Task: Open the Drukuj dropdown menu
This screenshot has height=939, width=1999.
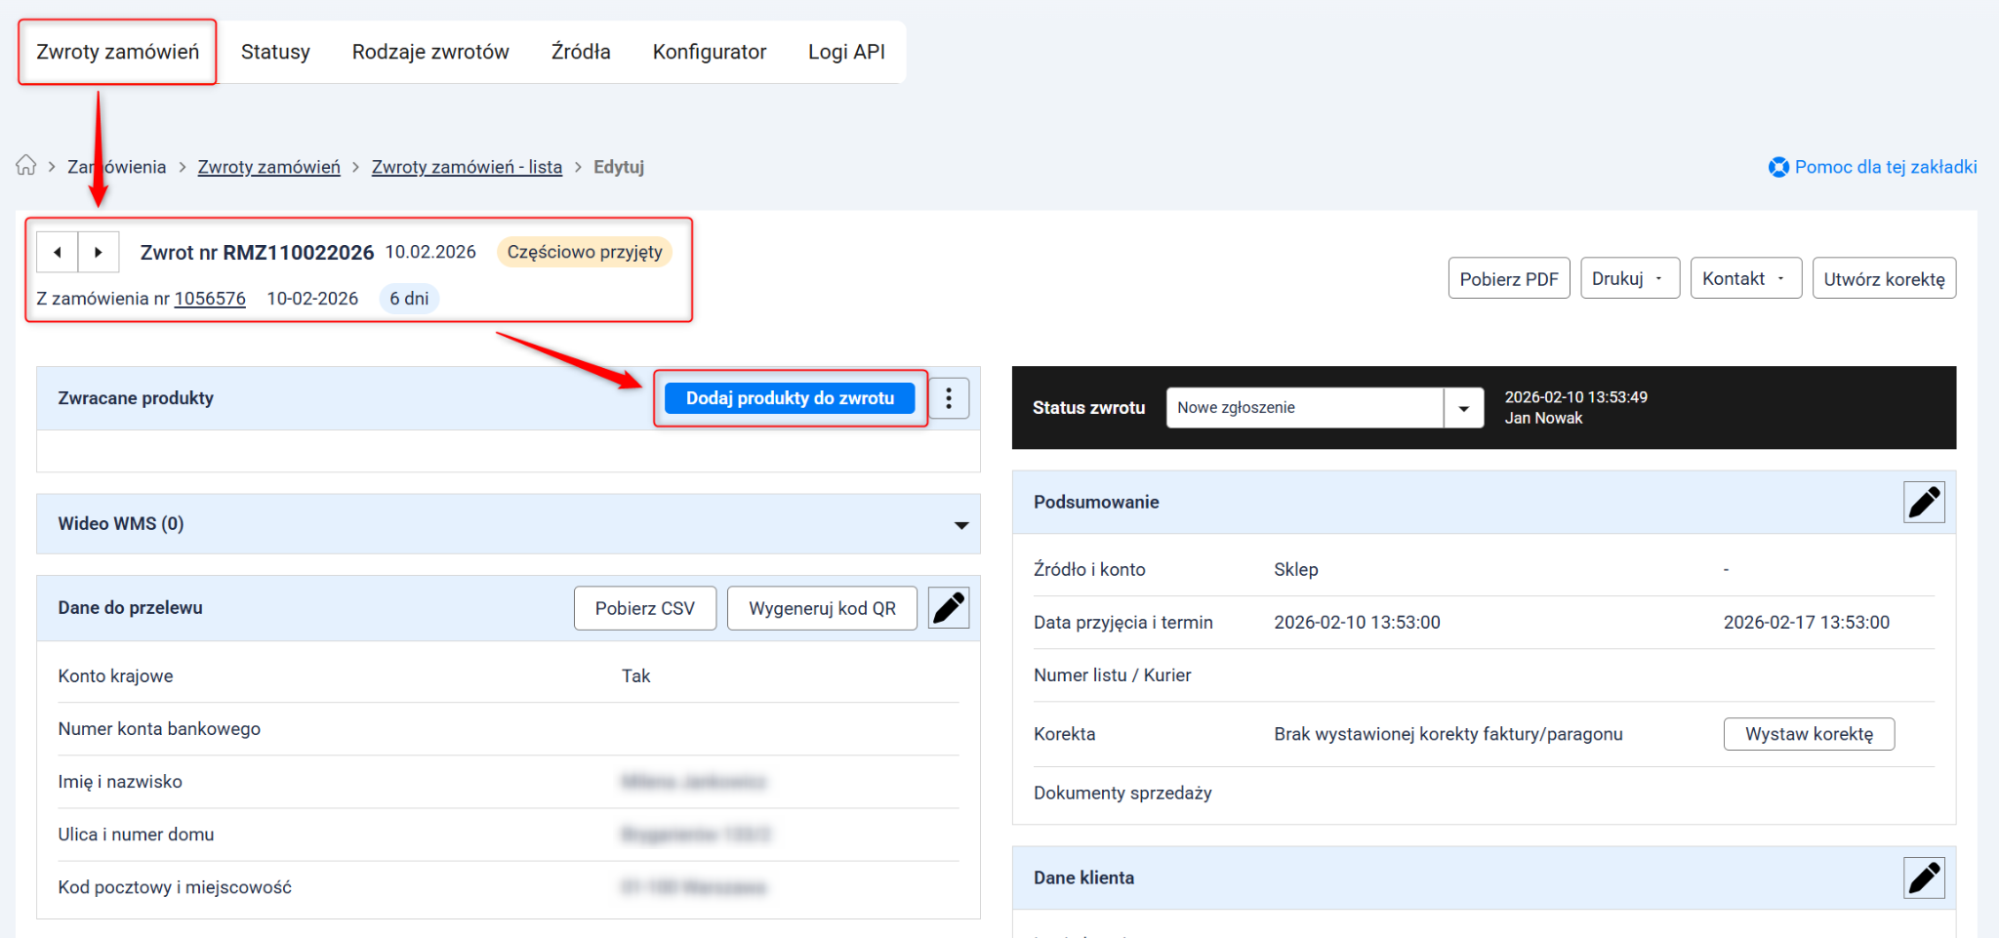Action: click(x=1629, y=279)
